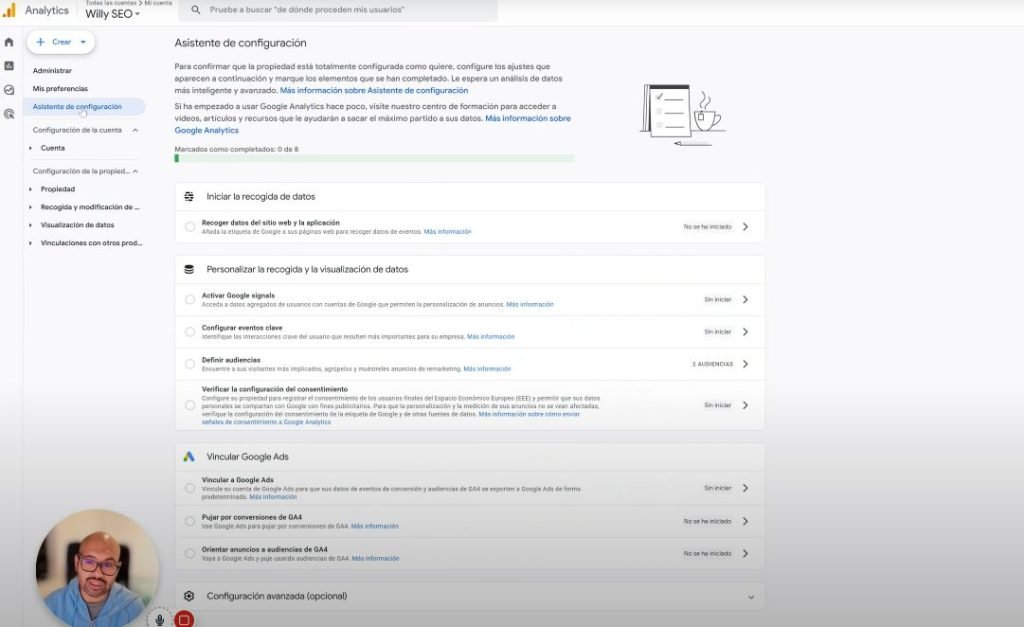
Task: Mark 'Vincular a Google Ads' as completed
Action: [189, 488]
